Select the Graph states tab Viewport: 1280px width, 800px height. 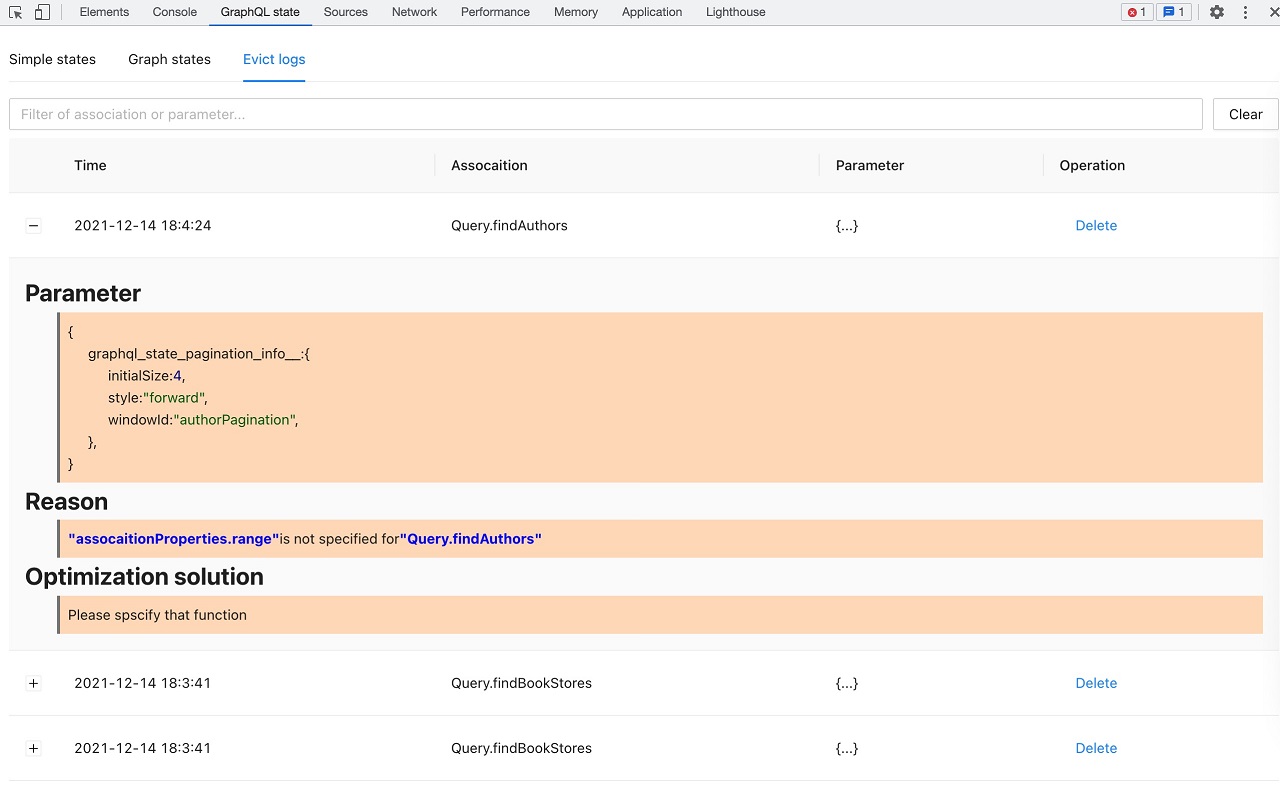169,59
